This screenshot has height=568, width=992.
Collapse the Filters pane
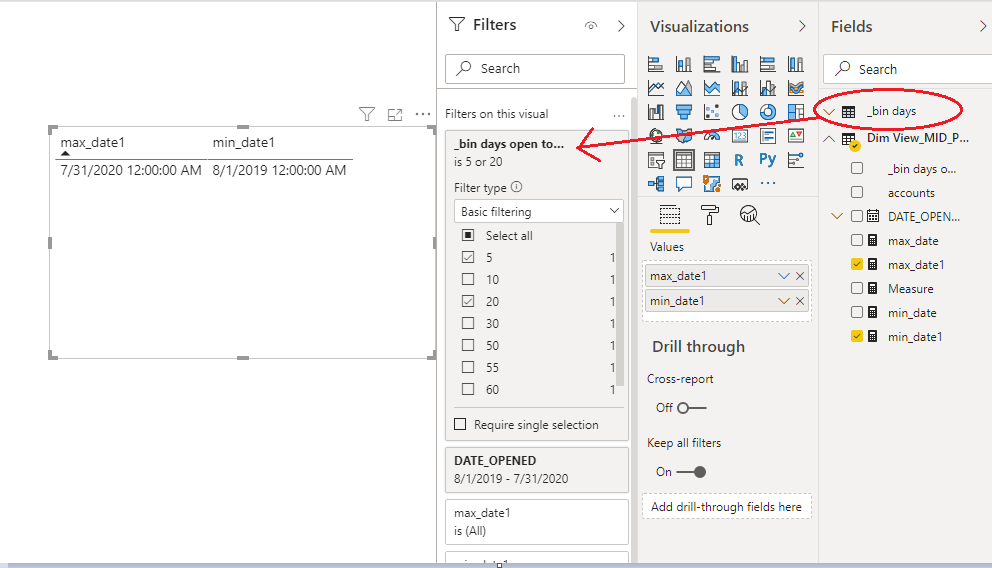point(621,26)
